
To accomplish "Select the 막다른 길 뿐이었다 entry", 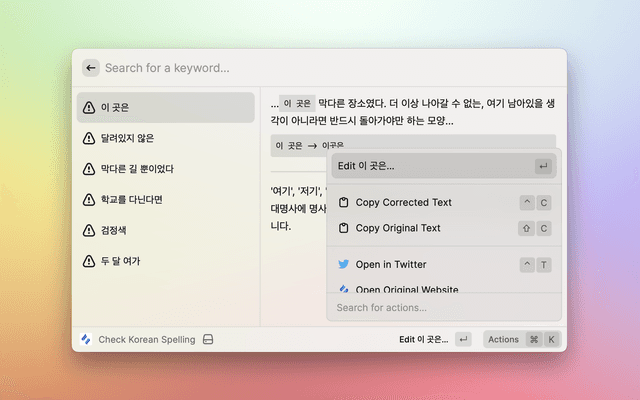I will (166, 169).
